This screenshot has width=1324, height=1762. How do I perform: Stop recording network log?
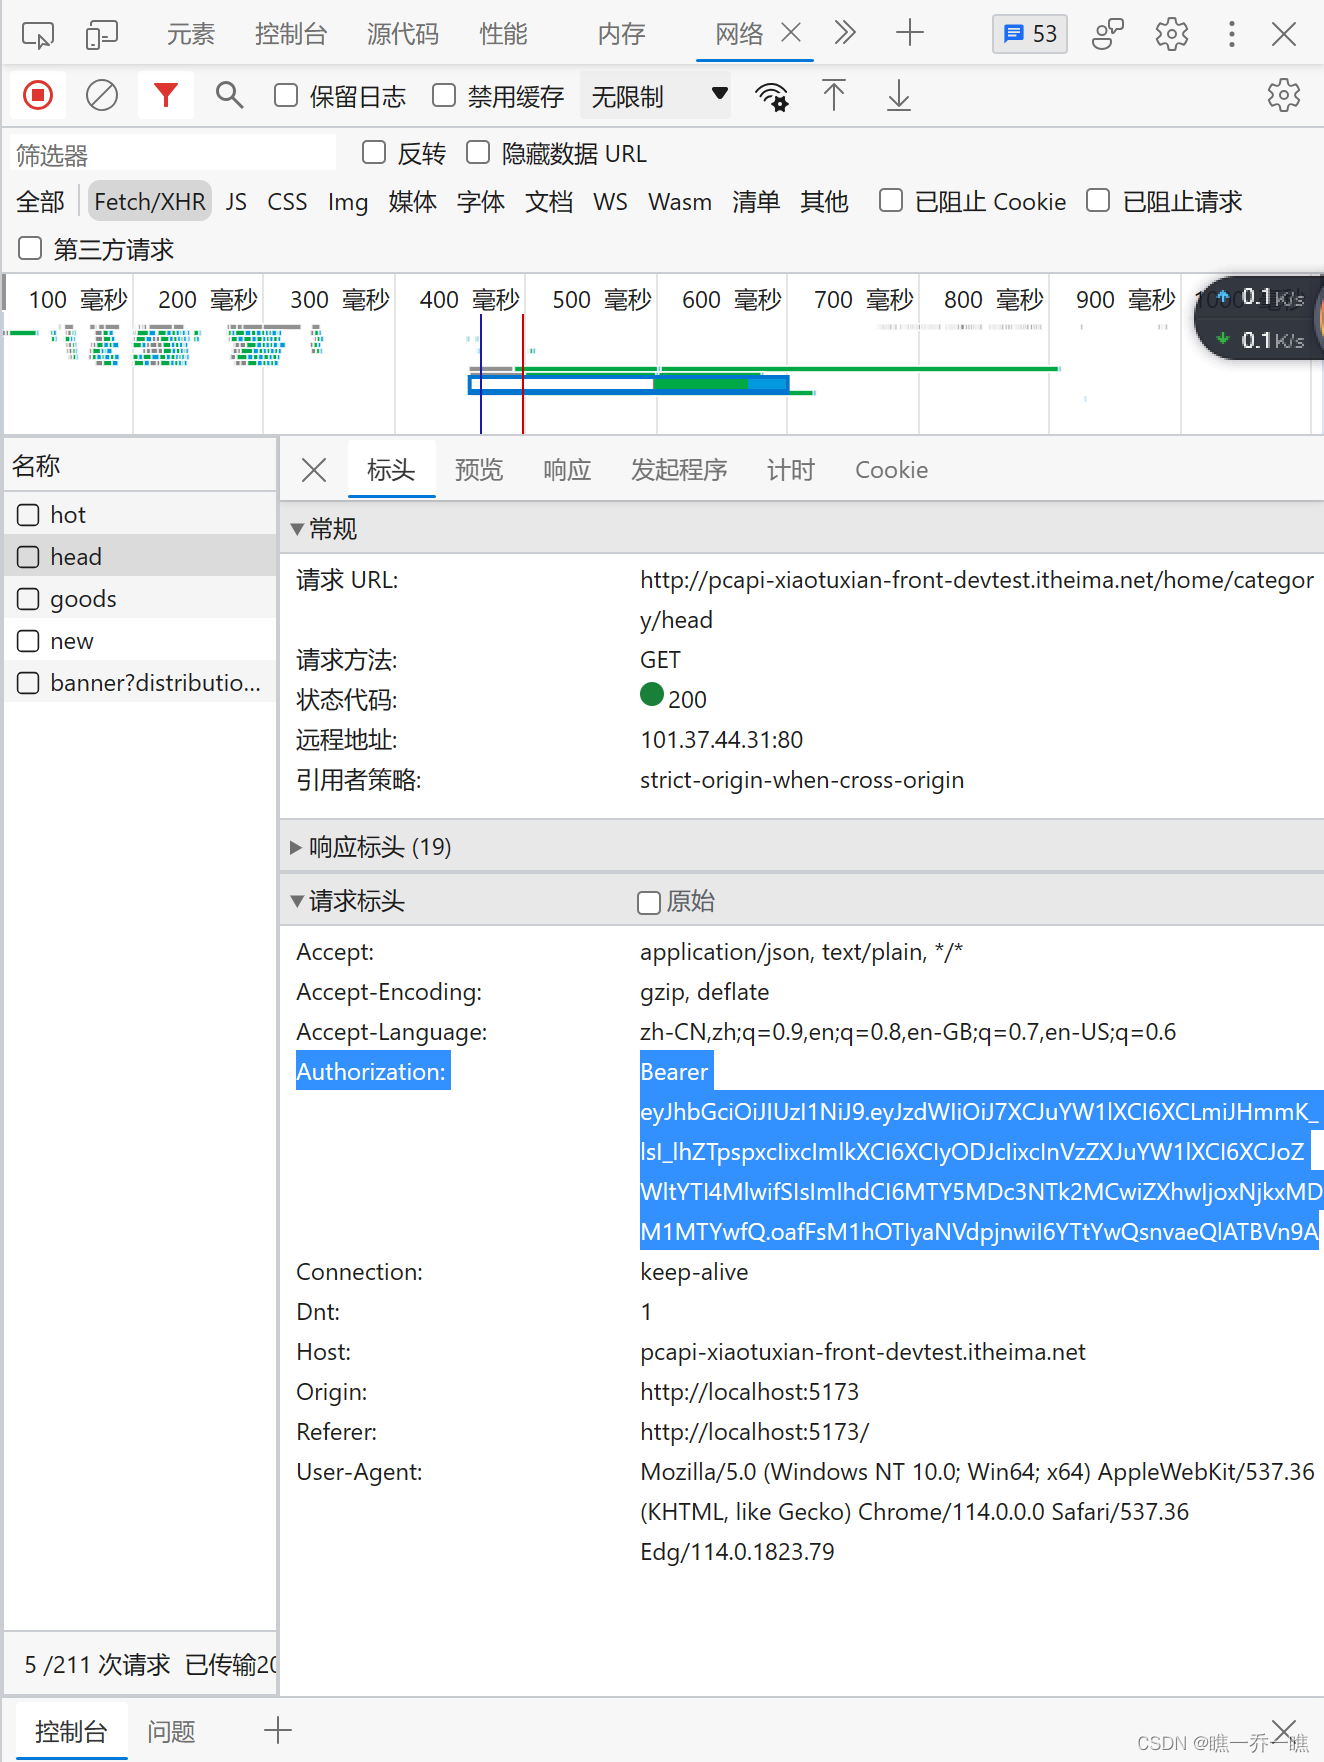click(38, 96)
